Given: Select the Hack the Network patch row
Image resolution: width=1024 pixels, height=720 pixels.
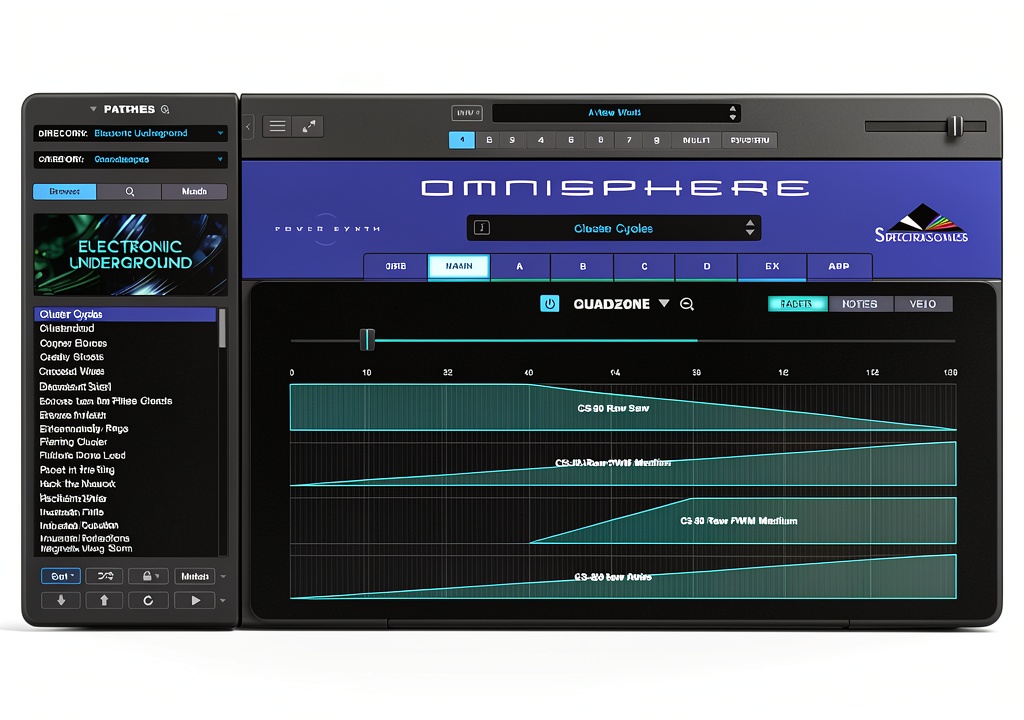Looking at the screenshot, I should (125, 483).
